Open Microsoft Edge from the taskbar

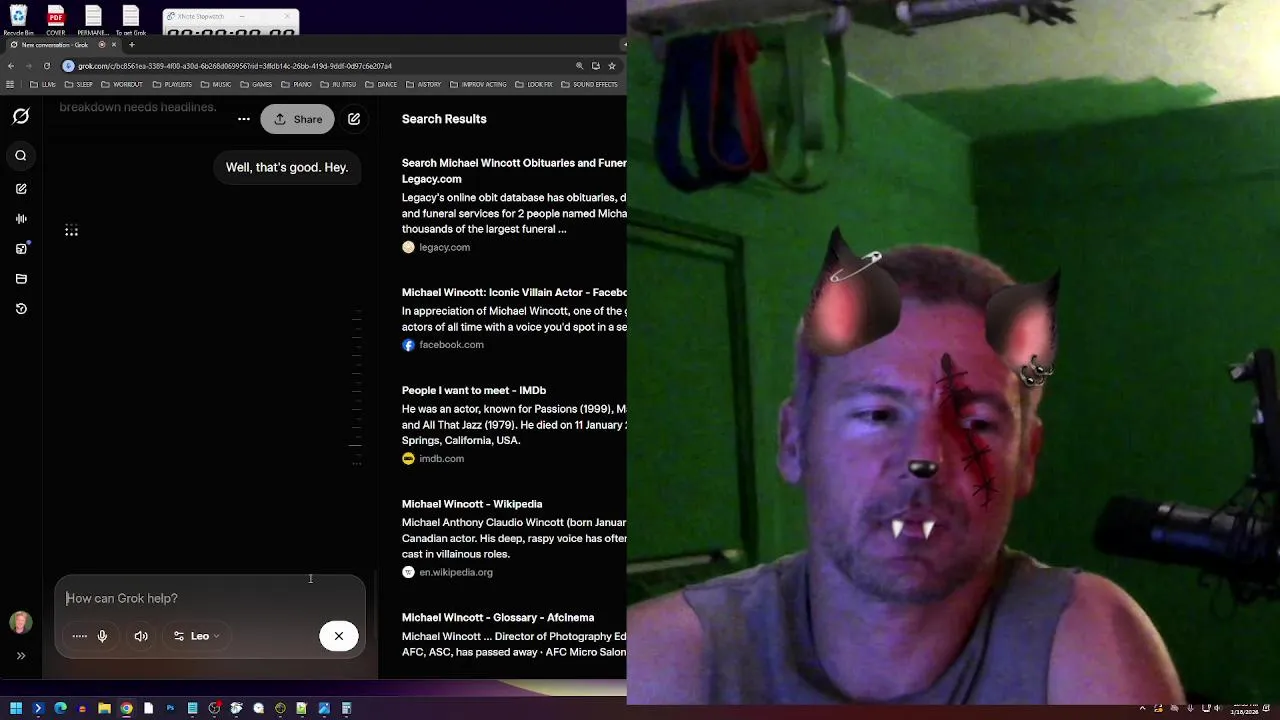pos(60,708)
